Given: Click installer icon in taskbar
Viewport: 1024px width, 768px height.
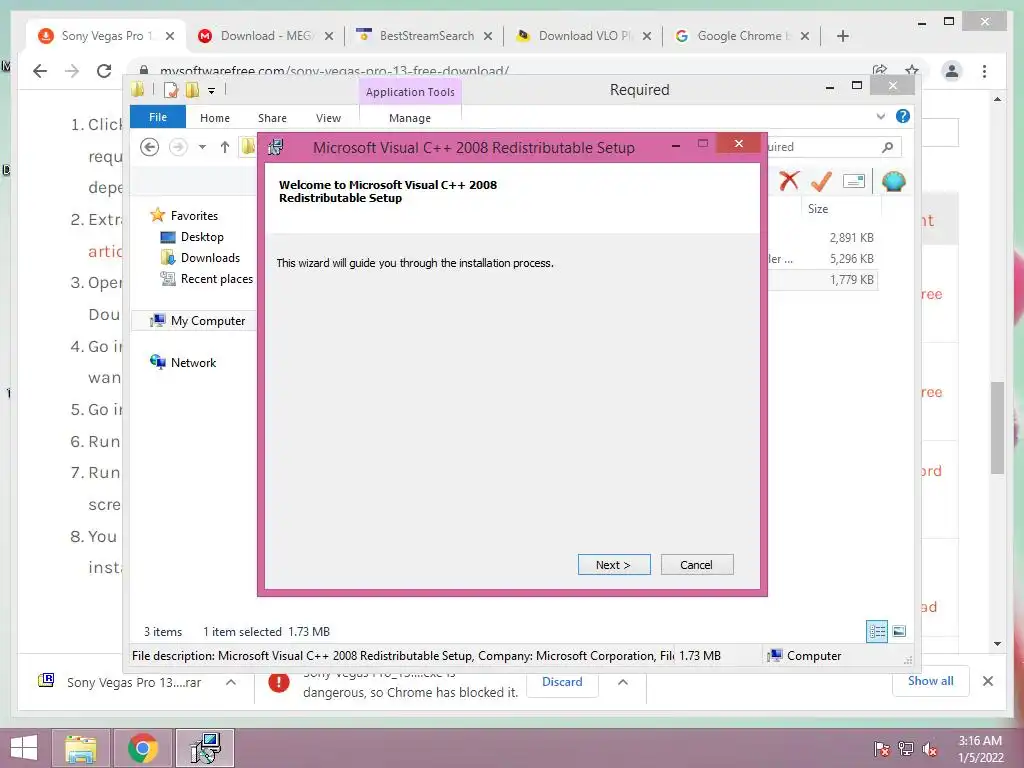Looking at the screenshot, I should [x=205, y=748].
